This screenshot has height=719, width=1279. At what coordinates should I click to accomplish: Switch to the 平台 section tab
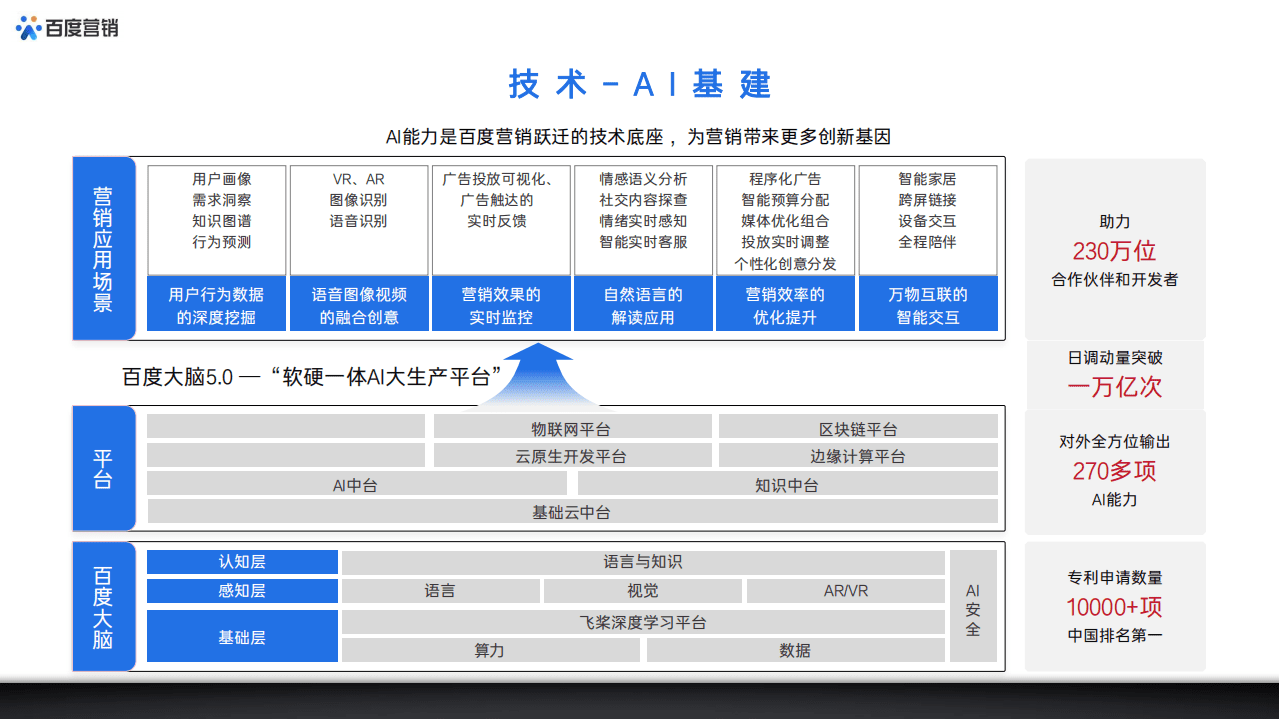104,468
